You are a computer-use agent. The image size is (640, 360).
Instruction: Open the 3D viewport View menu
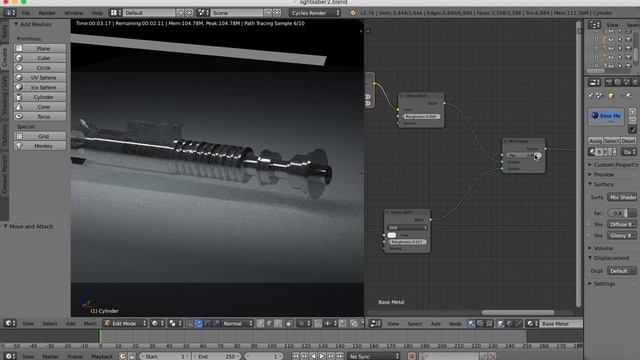coord(28,324)
